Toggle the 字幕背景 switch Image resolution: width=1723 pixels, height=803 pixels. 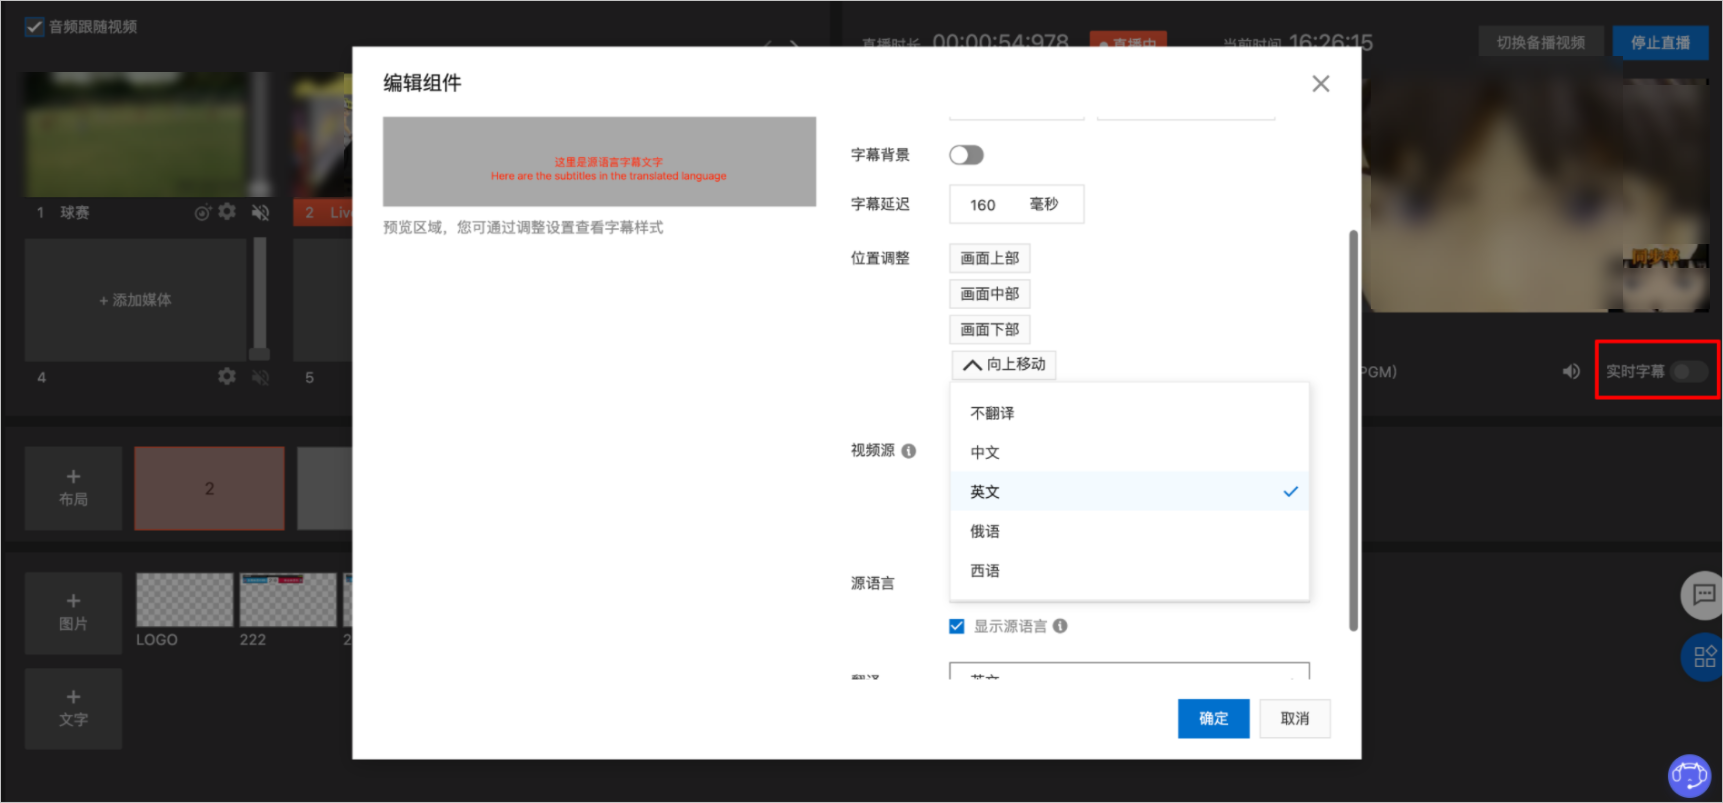tap(966, 155)
